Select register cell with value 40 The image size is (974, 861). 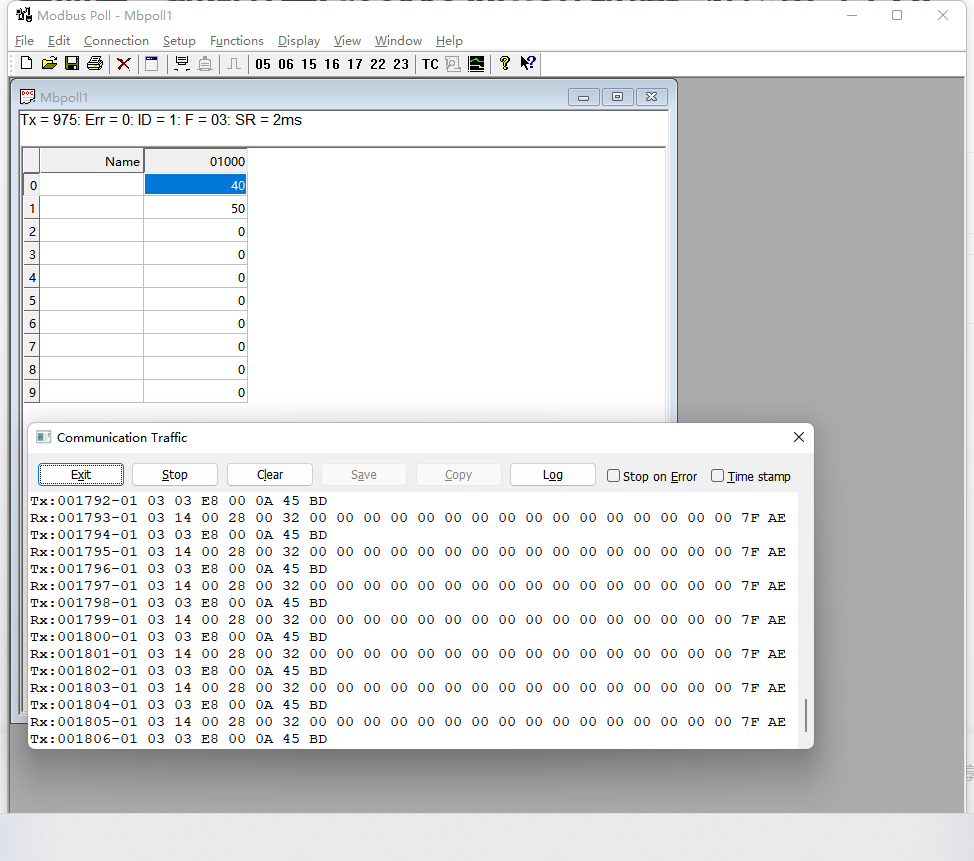pos(195,185)
